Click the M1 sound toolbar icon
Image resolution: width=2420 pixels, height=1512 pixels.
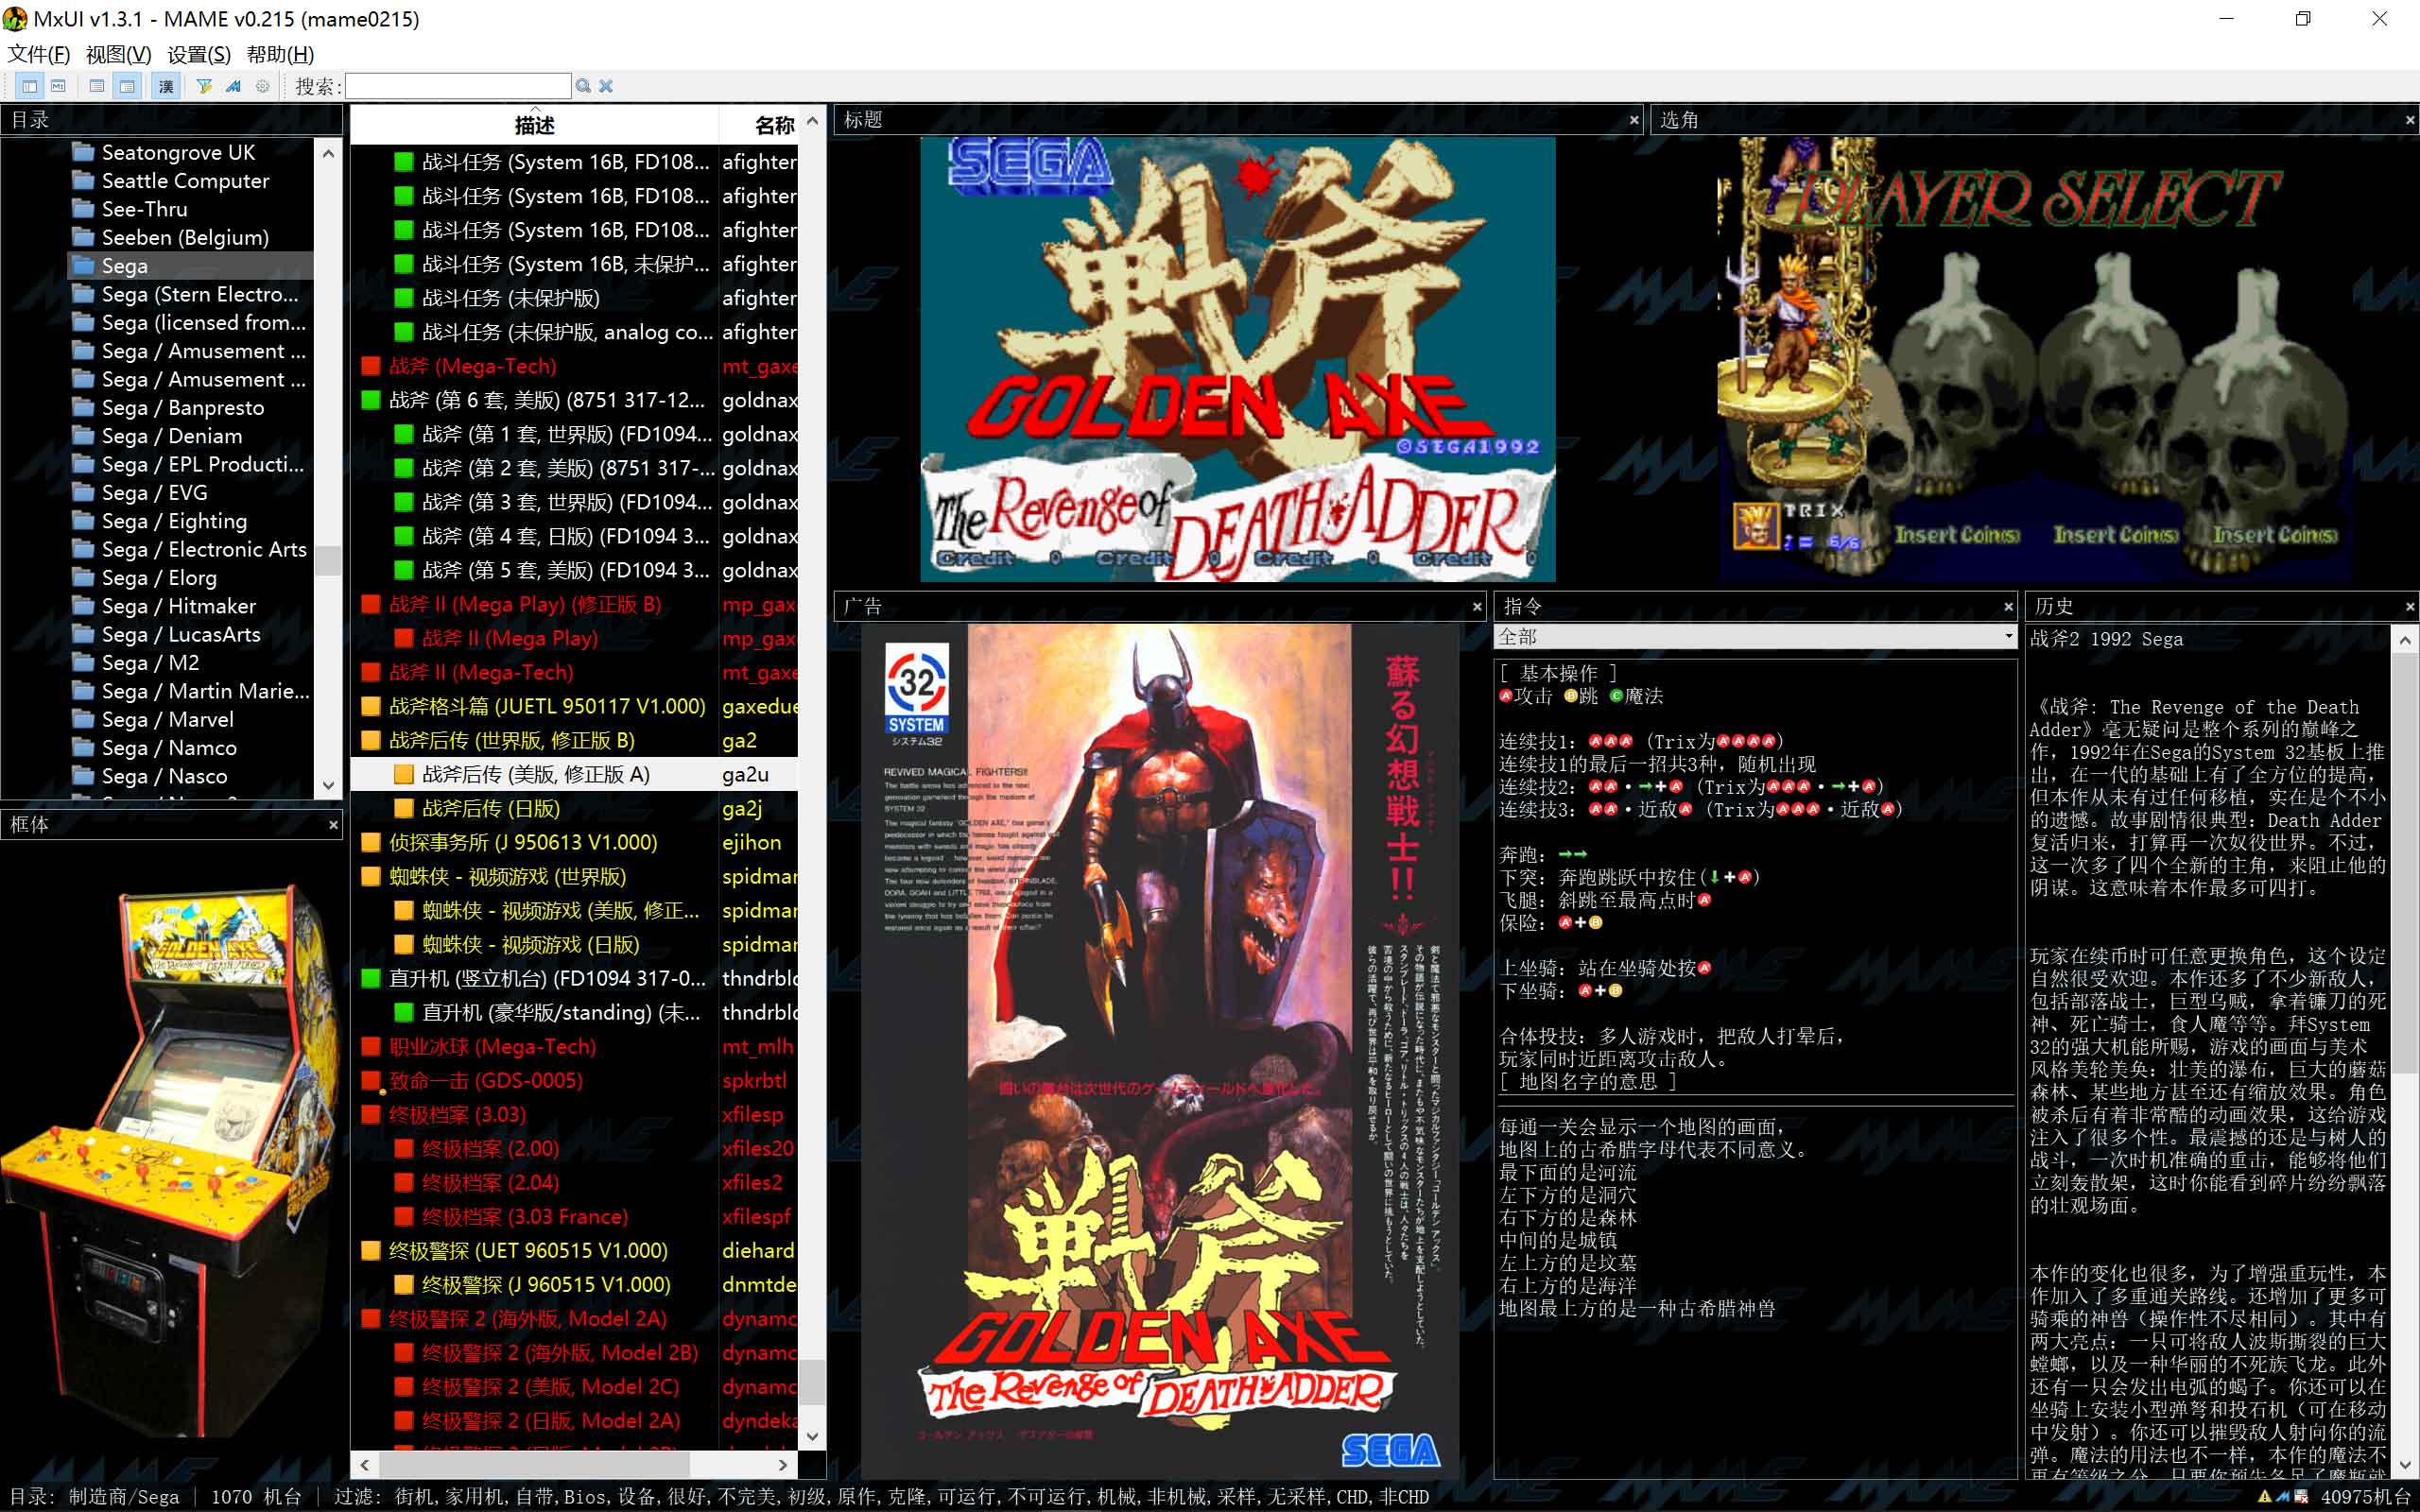59,86
